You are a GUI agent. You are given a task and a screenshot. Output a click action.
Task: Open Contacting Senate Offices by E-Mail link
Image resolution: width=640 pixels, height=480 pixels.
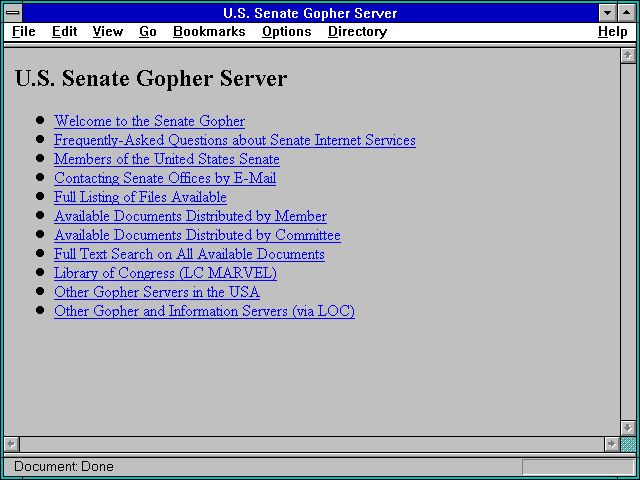(x=165, y=178)
